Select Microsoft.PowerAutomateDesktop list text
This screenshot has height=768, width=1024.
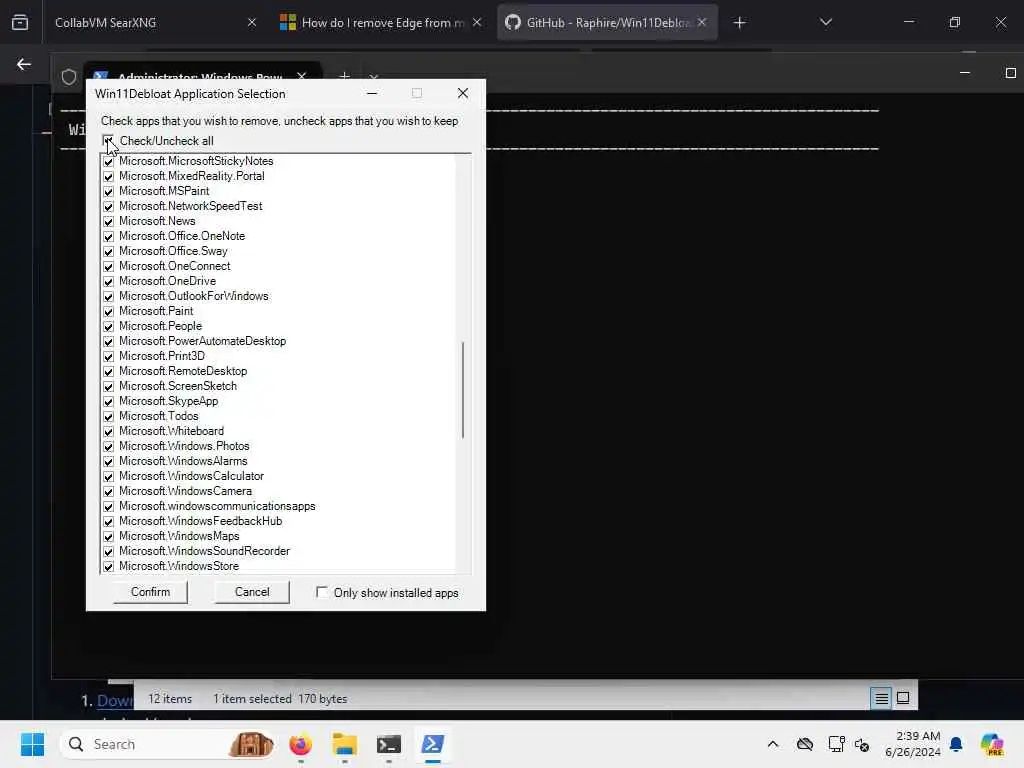(x=202, y=342)
